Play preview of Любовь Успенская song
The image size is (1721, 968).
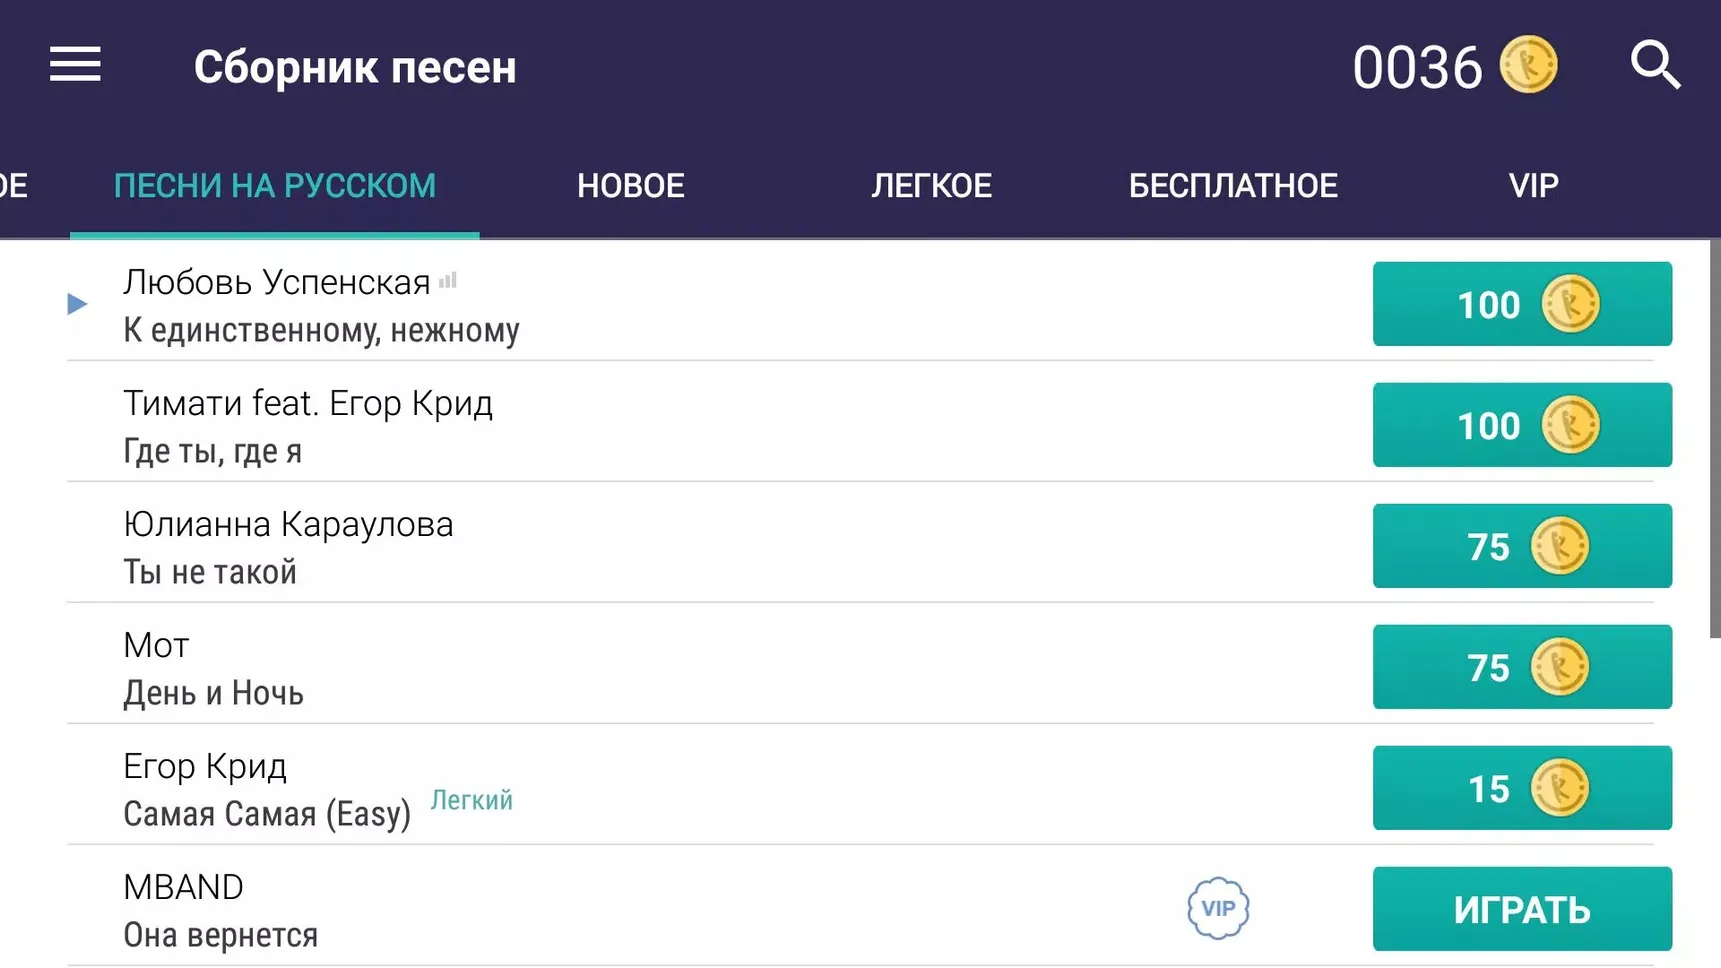tap(77, 304)
